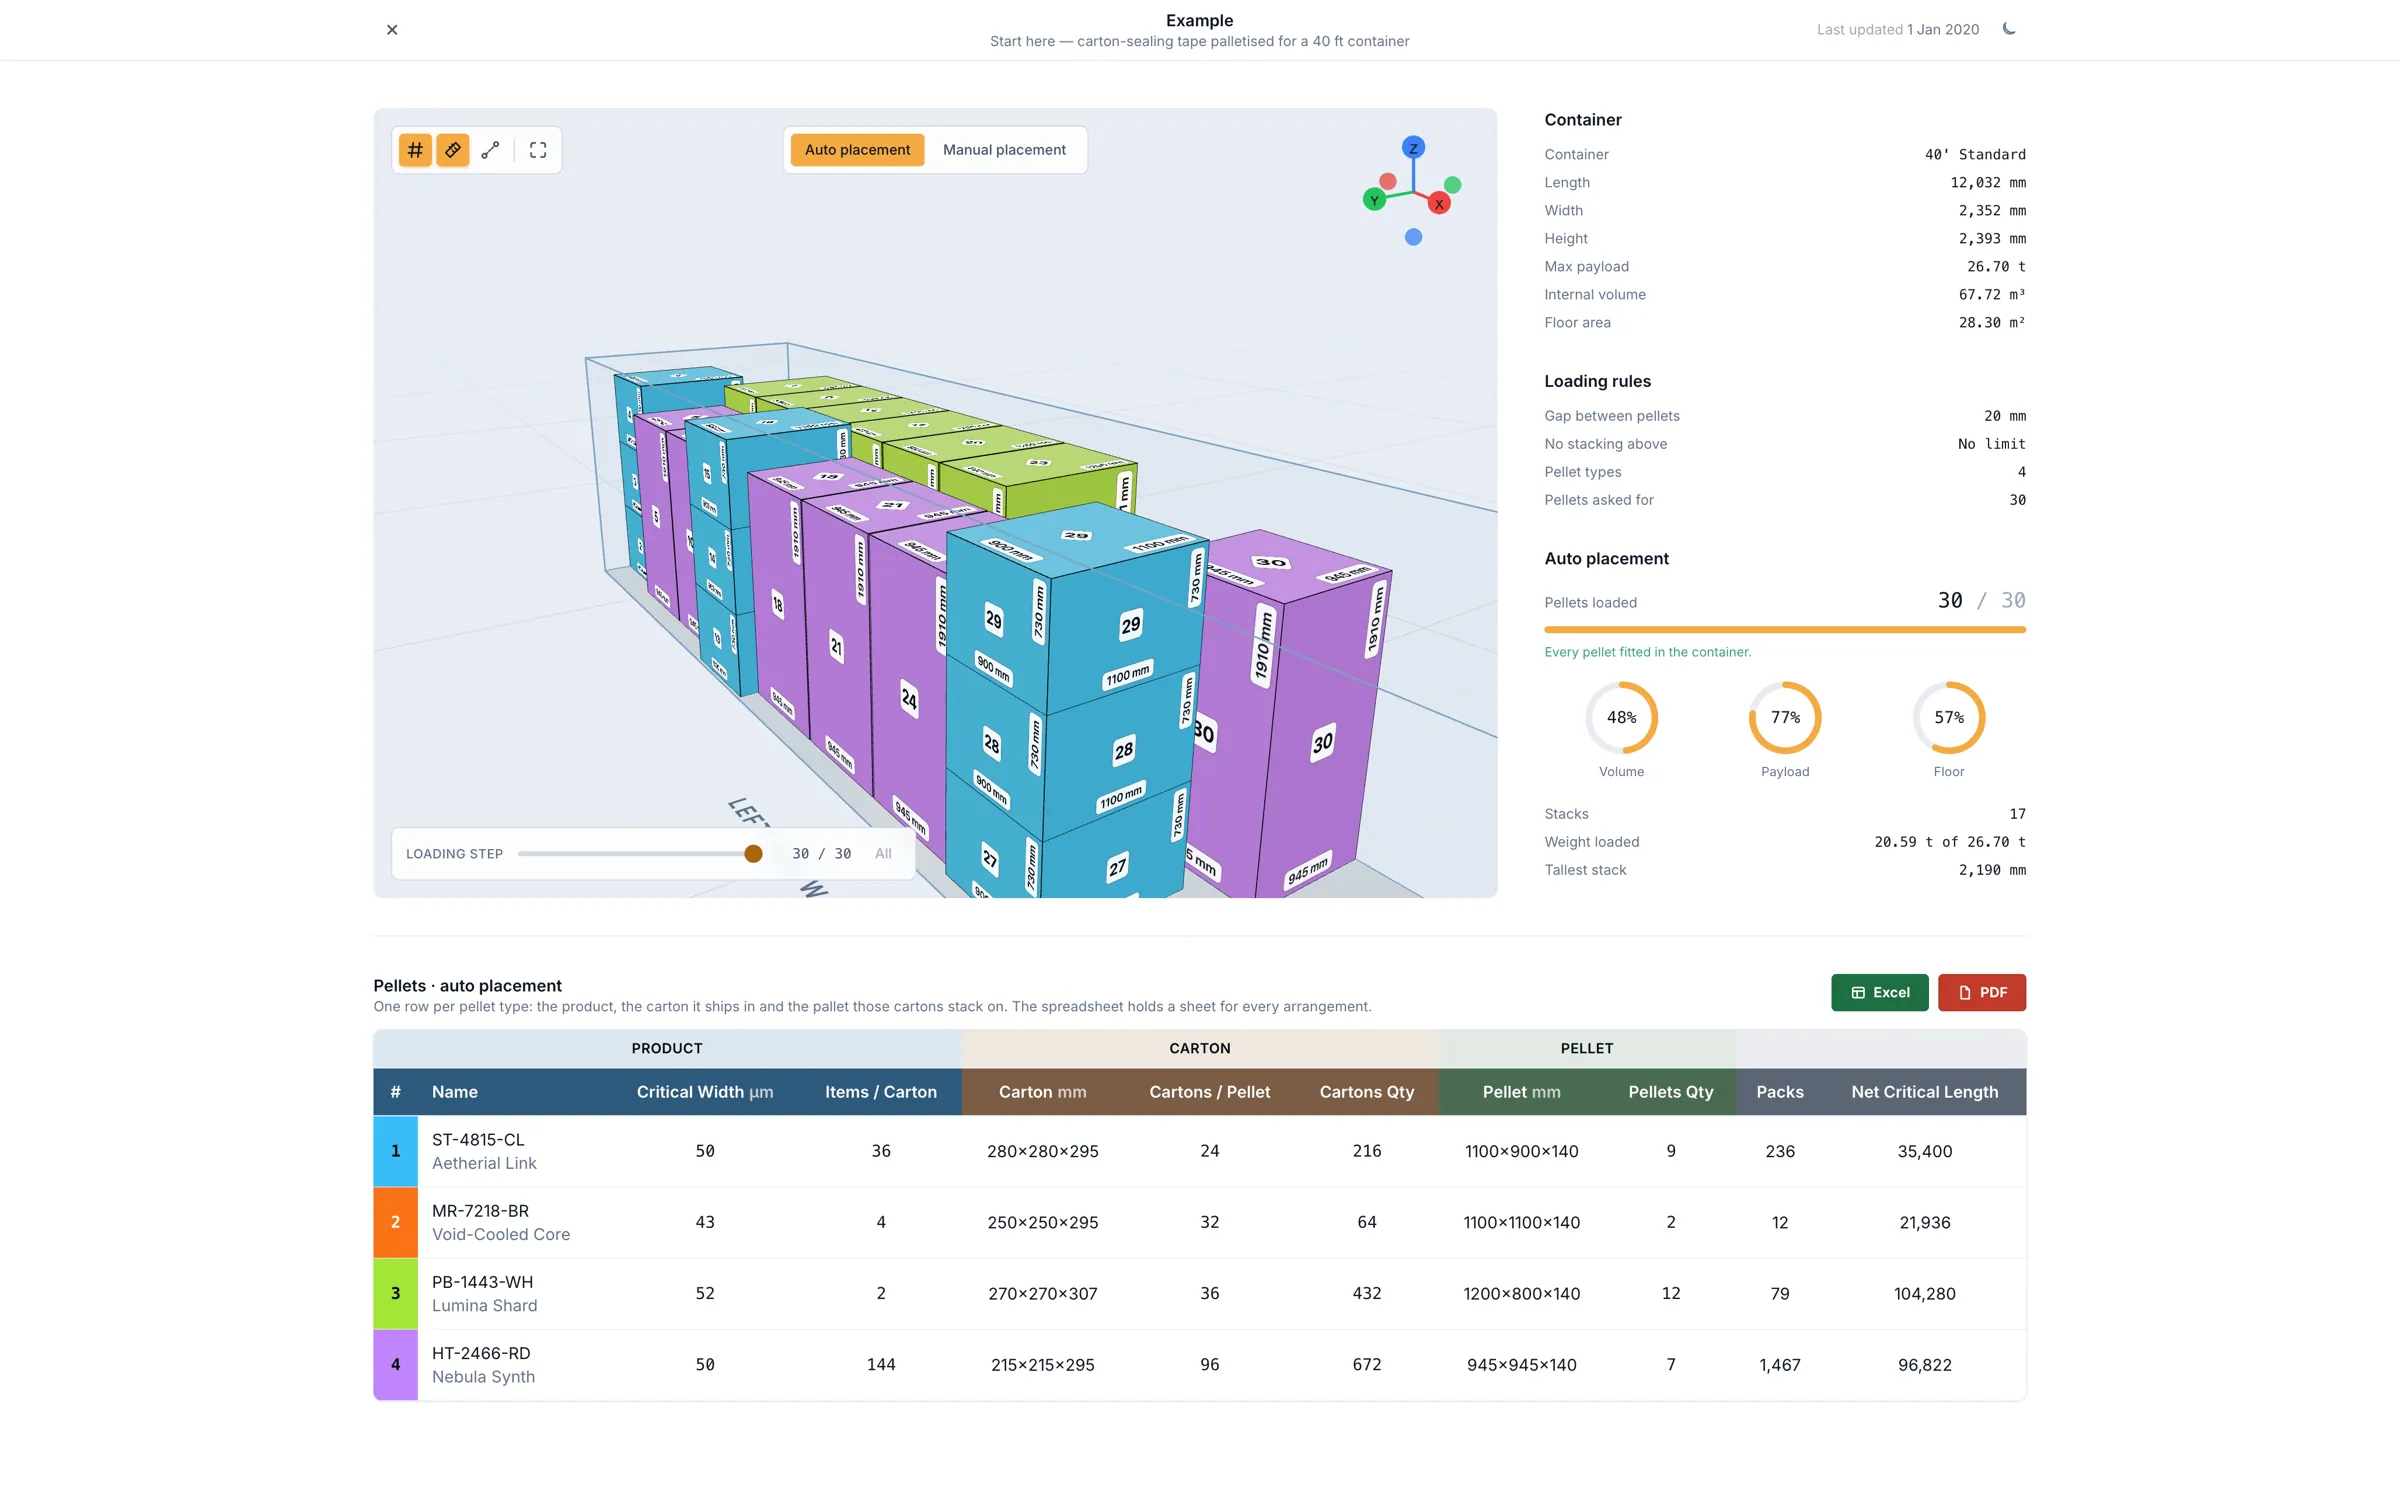Image resolution: width=2400 pixels, height=1505 pixels.
Task: Download the PDF report
Action: tap(1982, 992)
